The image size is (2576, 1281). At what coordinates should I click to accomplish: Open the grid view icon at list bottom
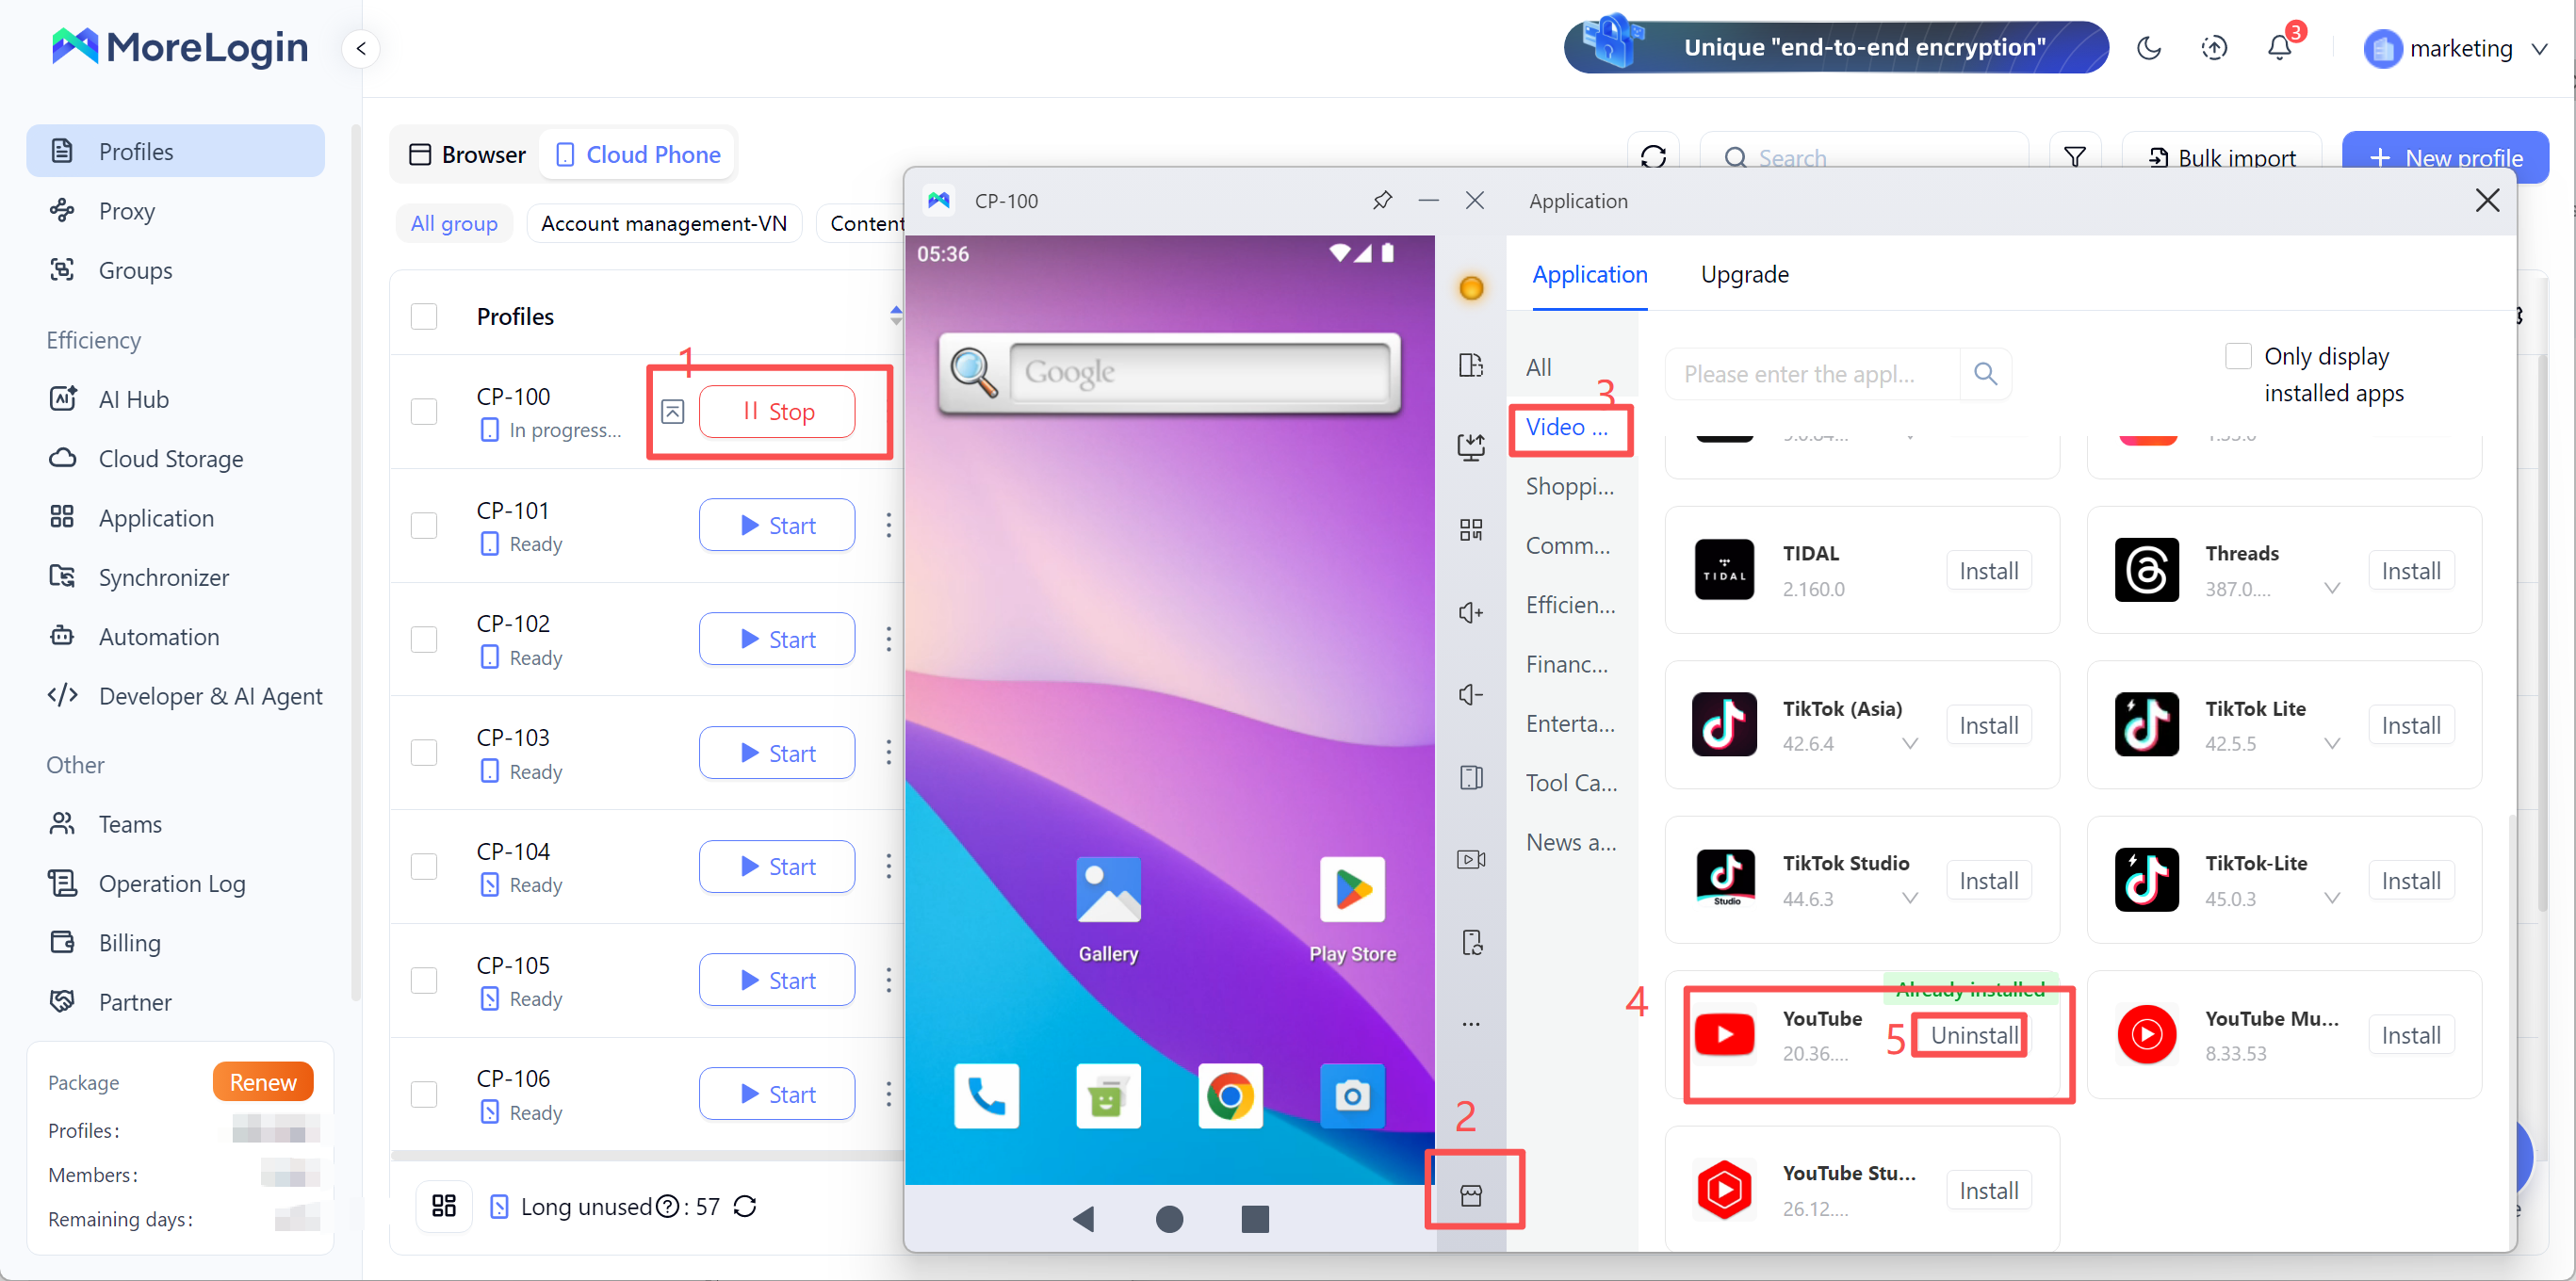click(x=443, y=1206)
